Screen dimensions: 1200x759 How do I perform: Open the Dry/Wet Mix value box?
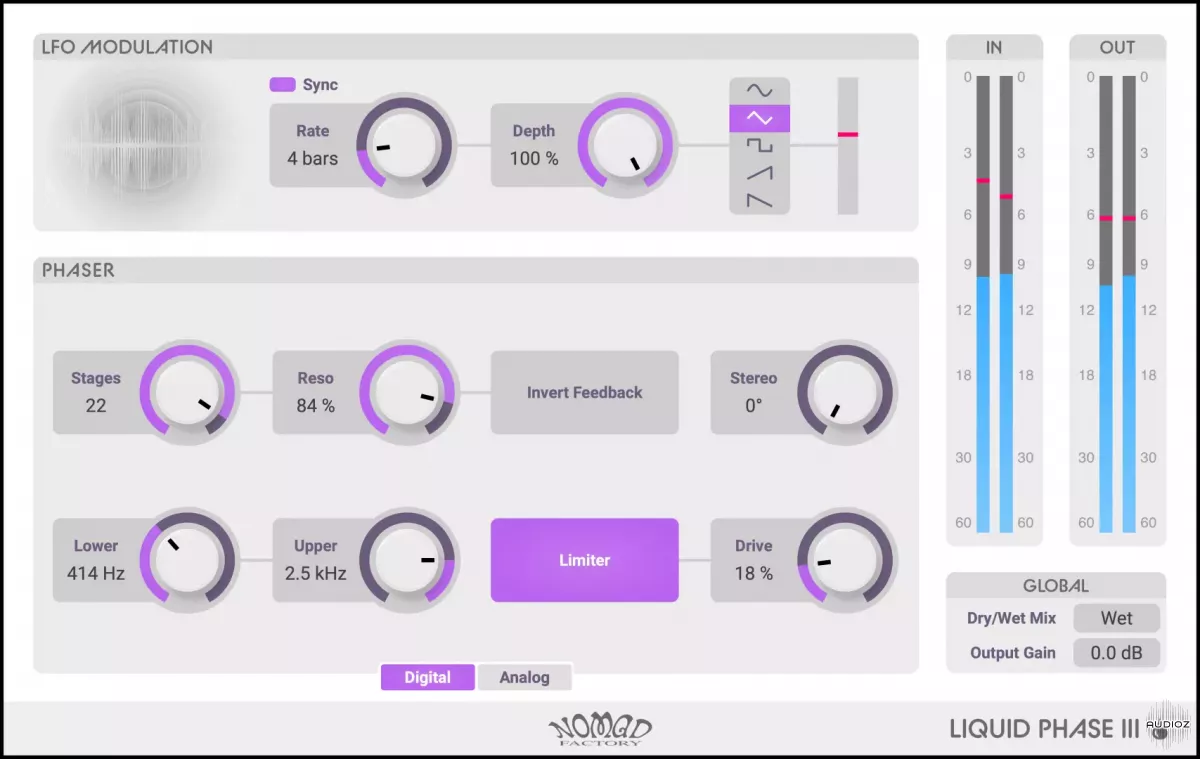pos(1116,618)
